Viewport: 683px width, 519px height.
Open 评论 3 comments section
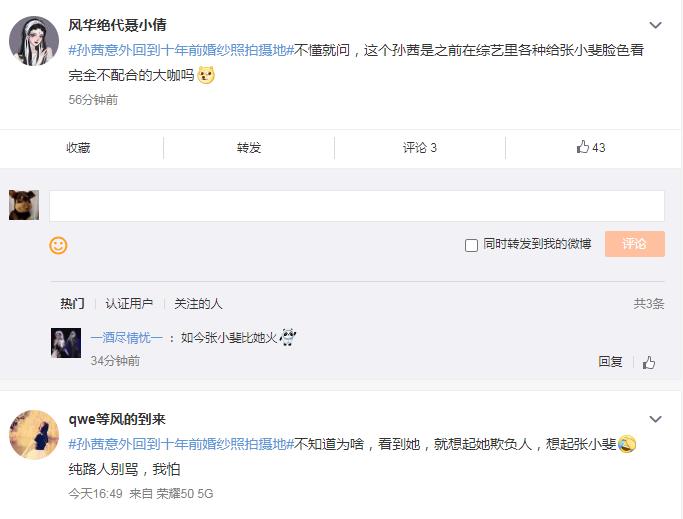tap(420, 147)
